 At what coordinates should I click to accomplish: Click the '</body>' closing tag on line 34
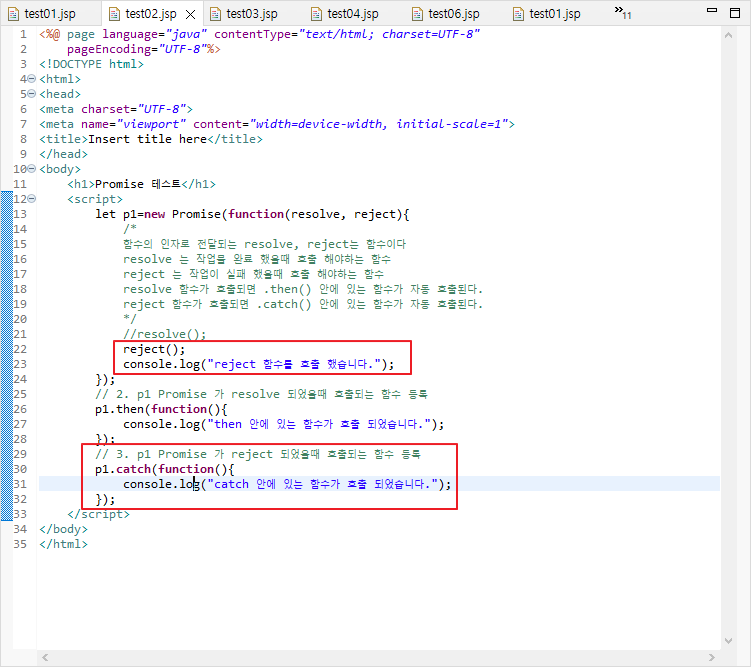pos(64,529)
